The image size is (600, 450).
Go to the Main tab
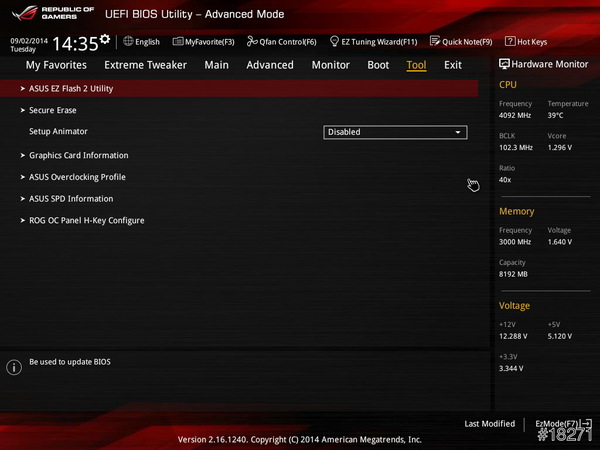pos(216,65)
